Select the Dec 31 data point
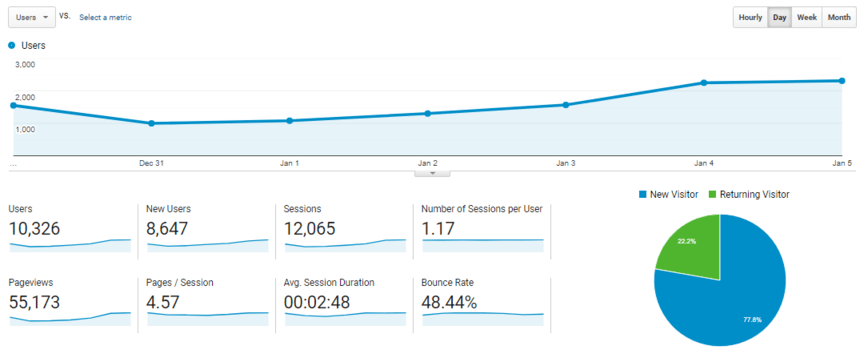This screenshot has width=864, height=362. [x=151, y=123]
